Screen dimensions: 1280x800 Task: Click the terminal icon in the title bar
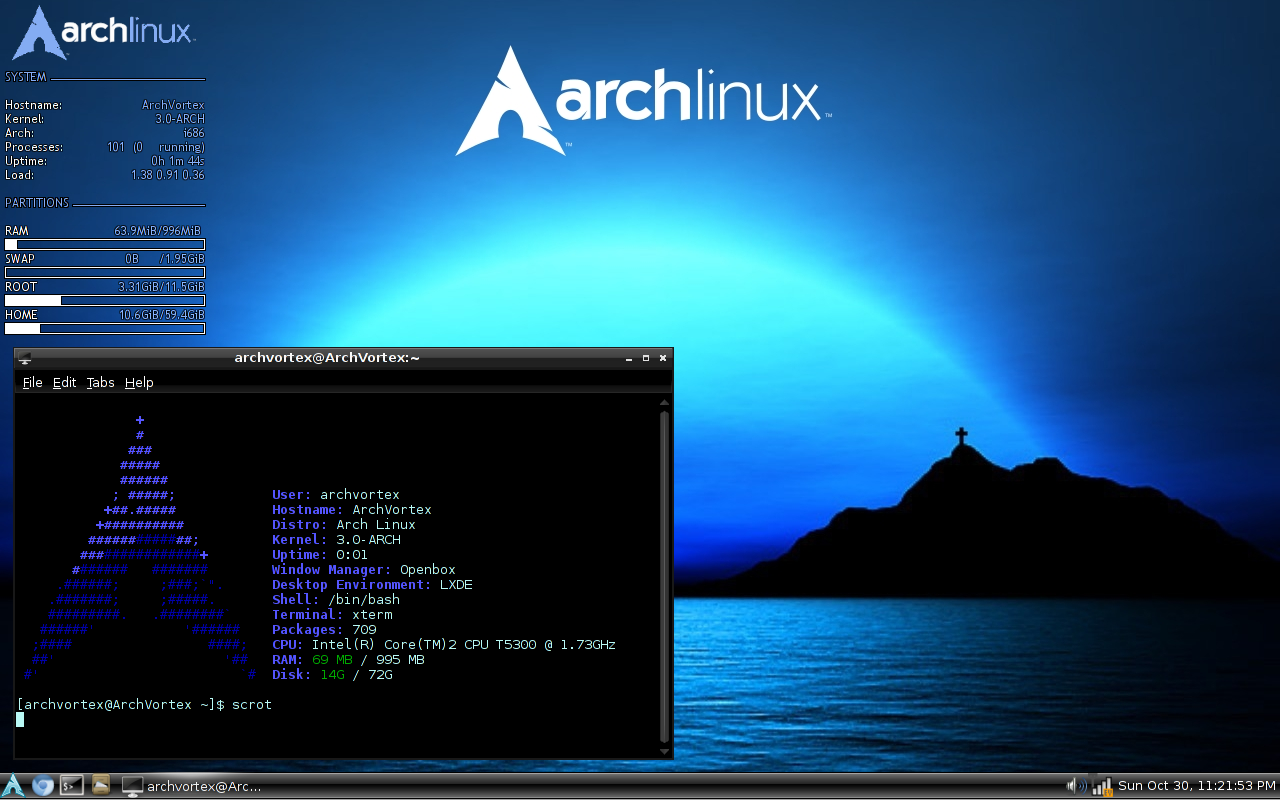click(x=23, y=358)
